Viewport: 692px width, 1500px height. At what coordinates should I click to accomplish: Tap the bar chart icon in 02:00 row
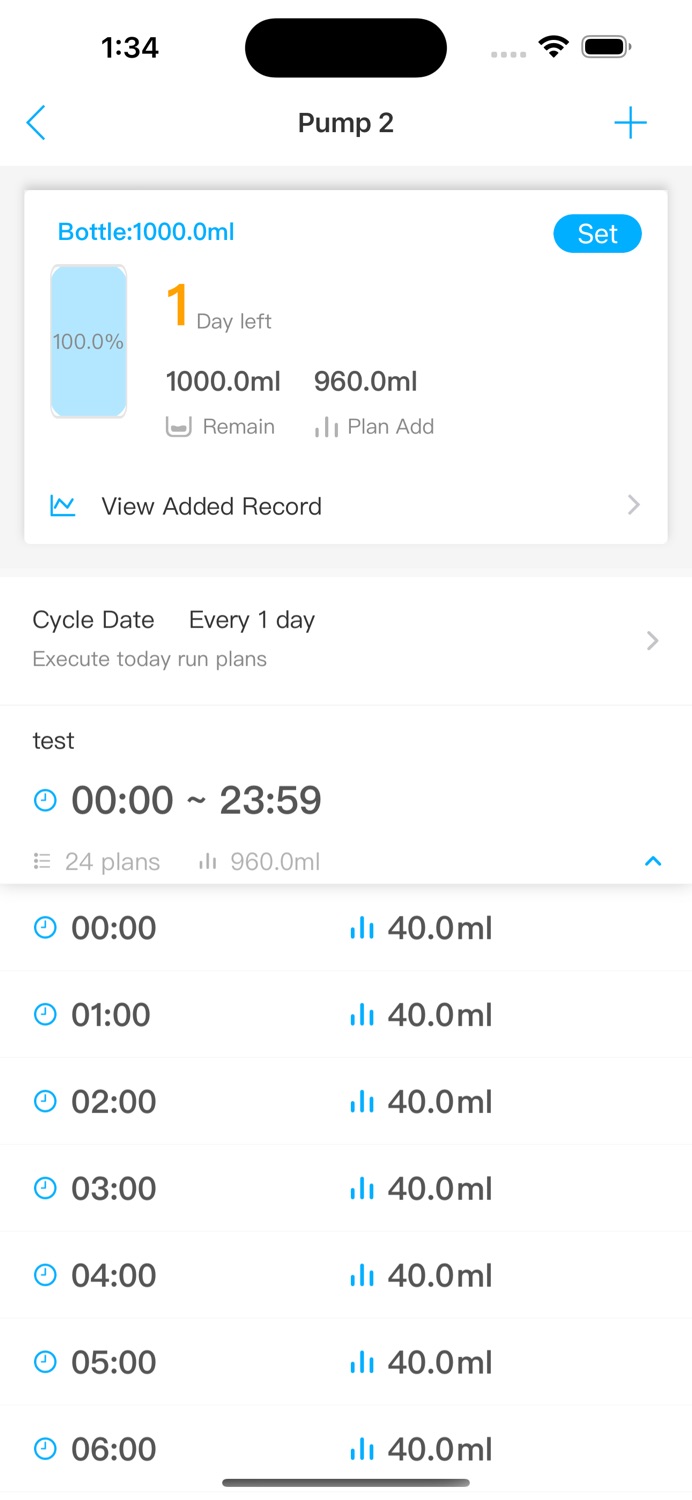point(362,1102)
